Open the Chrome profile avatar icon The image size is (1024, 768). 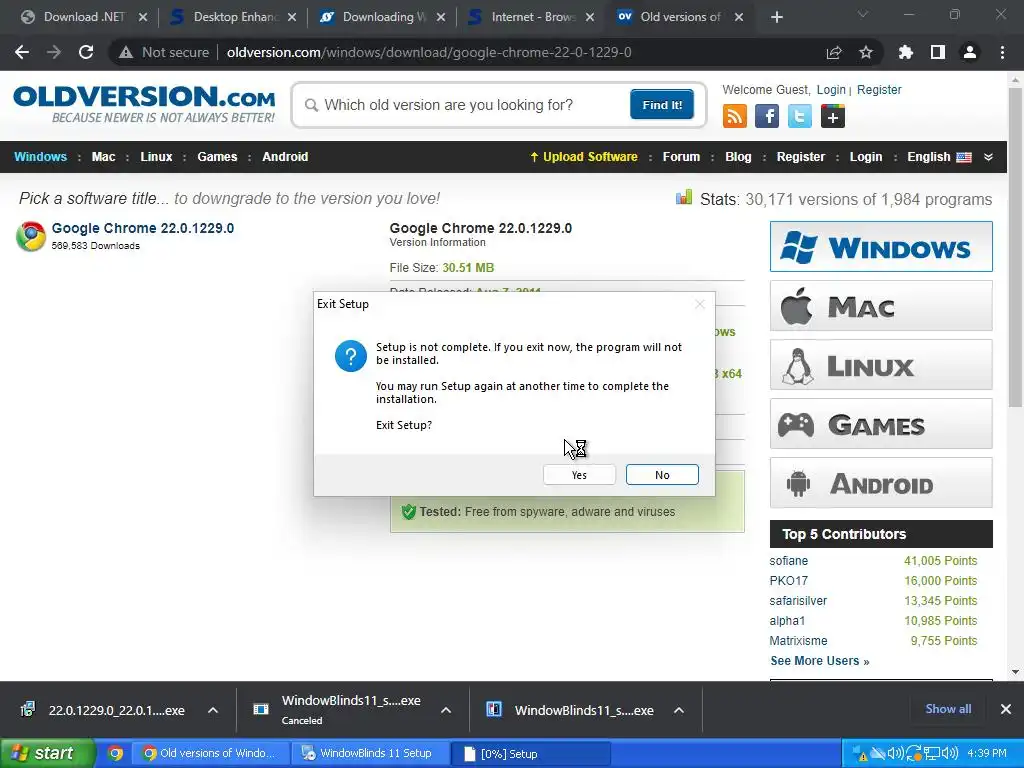click(970, 52)
